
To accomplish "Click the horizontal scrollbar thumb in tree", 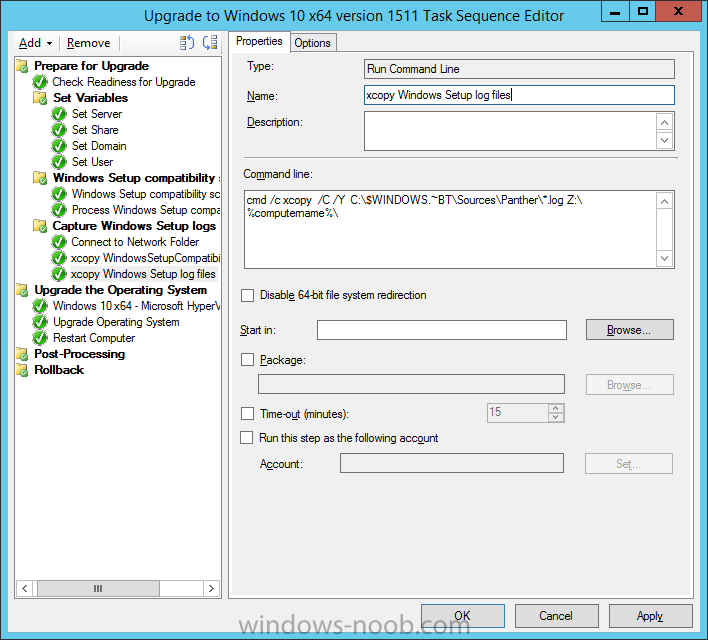I will (x=98, y=589).
